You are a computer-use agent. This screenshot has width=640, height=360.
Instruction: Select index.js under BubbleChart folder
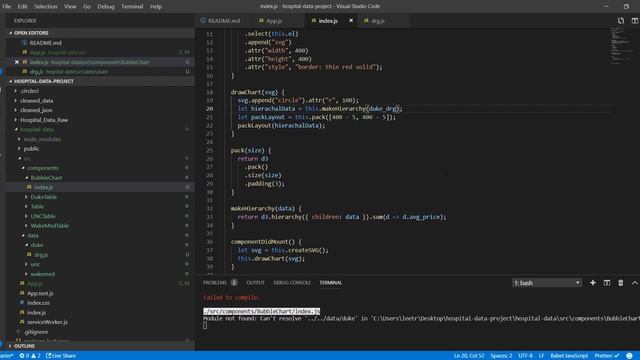coord(43,187)
